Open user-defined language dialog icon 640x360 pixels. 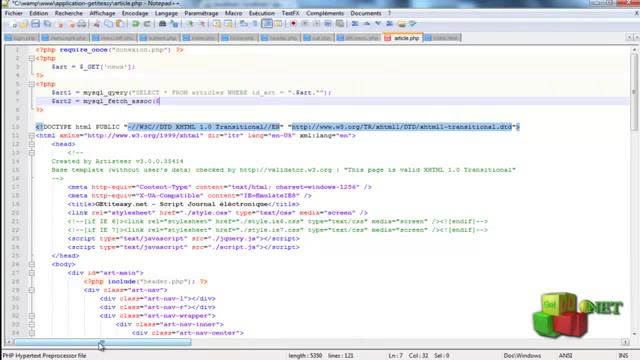point(278,24)
